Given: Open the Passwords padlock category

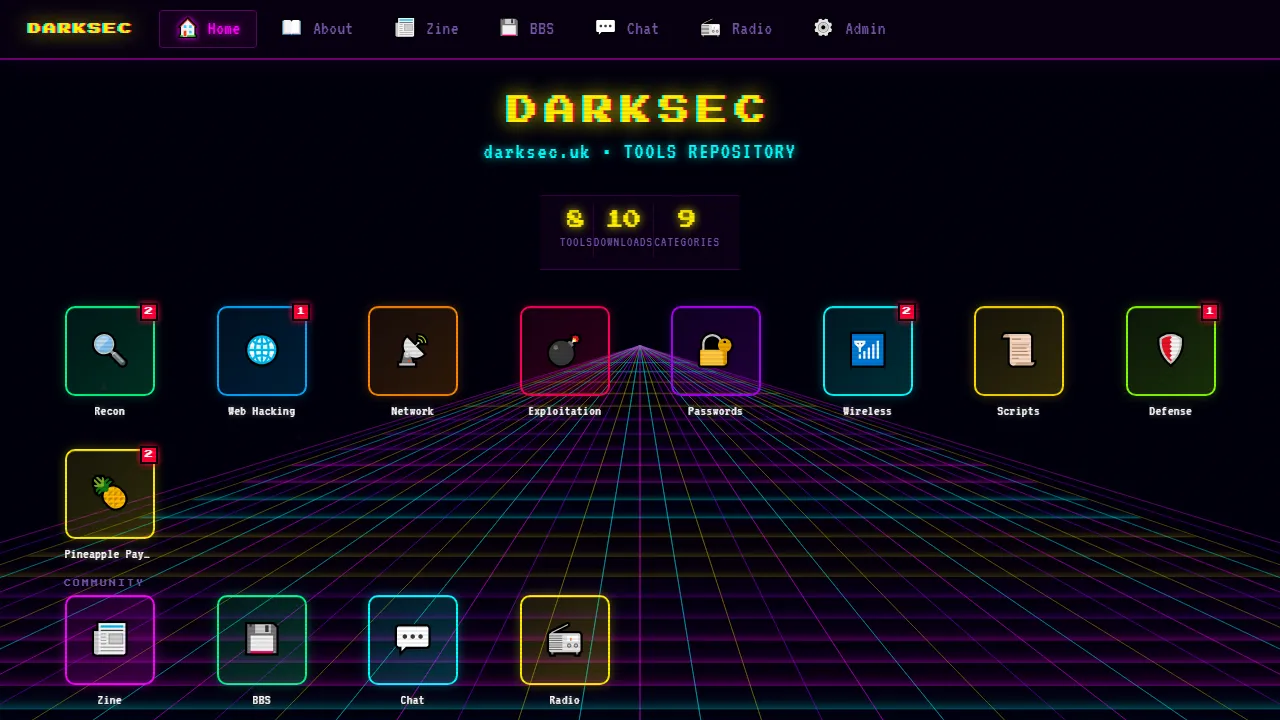Looking at the screenshot, I should tap(715, 351).
